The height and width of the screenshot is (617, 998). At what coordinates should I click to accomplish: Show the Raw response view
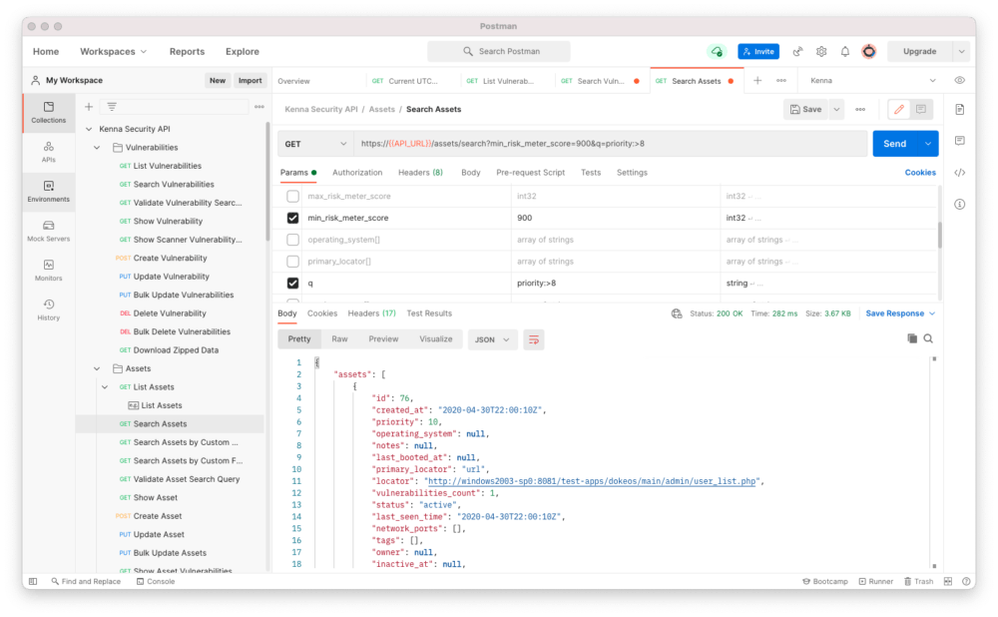point(340,339)
